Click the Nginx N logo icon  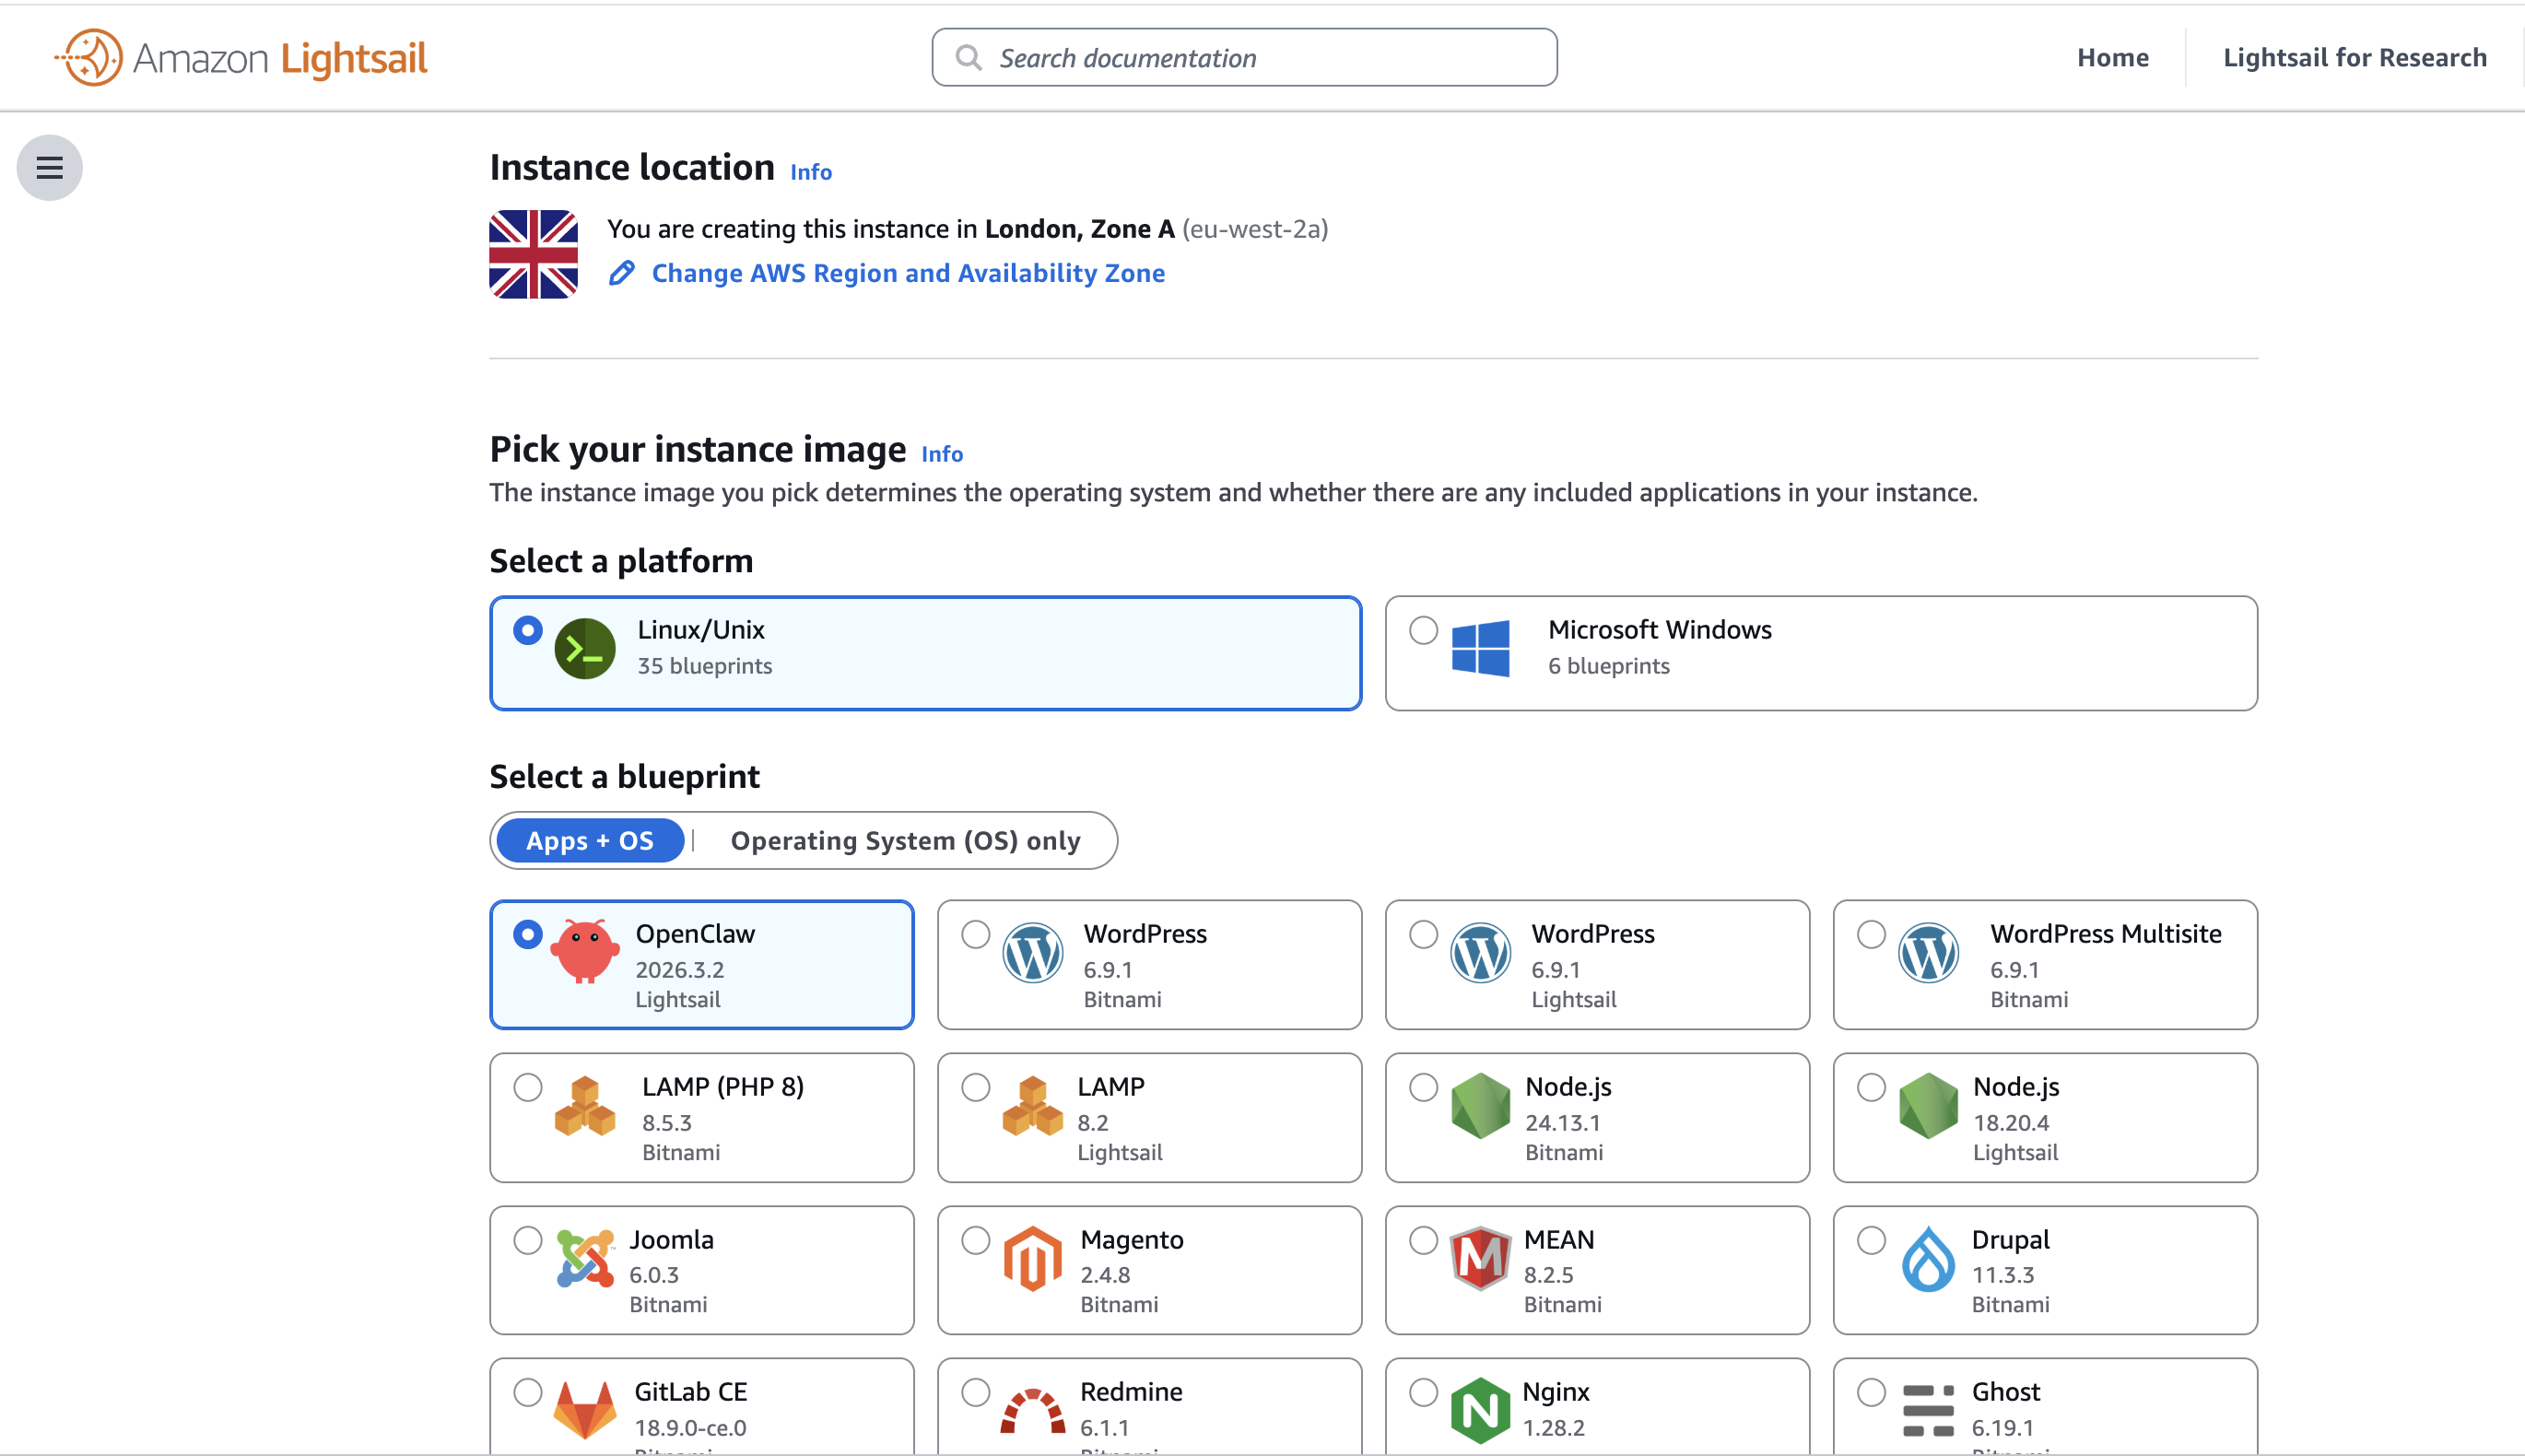coord(1480,1411)
